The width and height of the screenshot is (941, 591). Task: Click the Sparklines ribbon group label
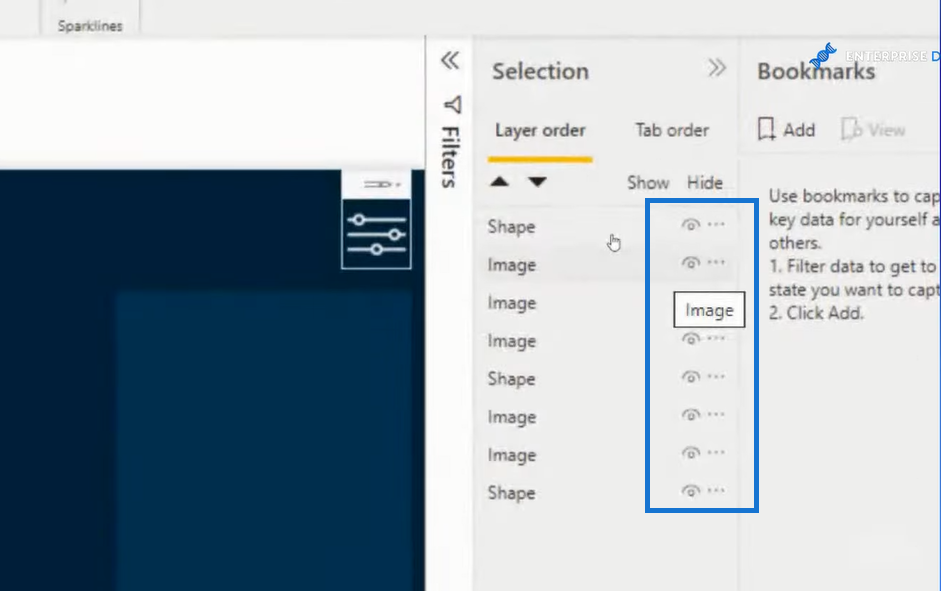tap(90, 26)
